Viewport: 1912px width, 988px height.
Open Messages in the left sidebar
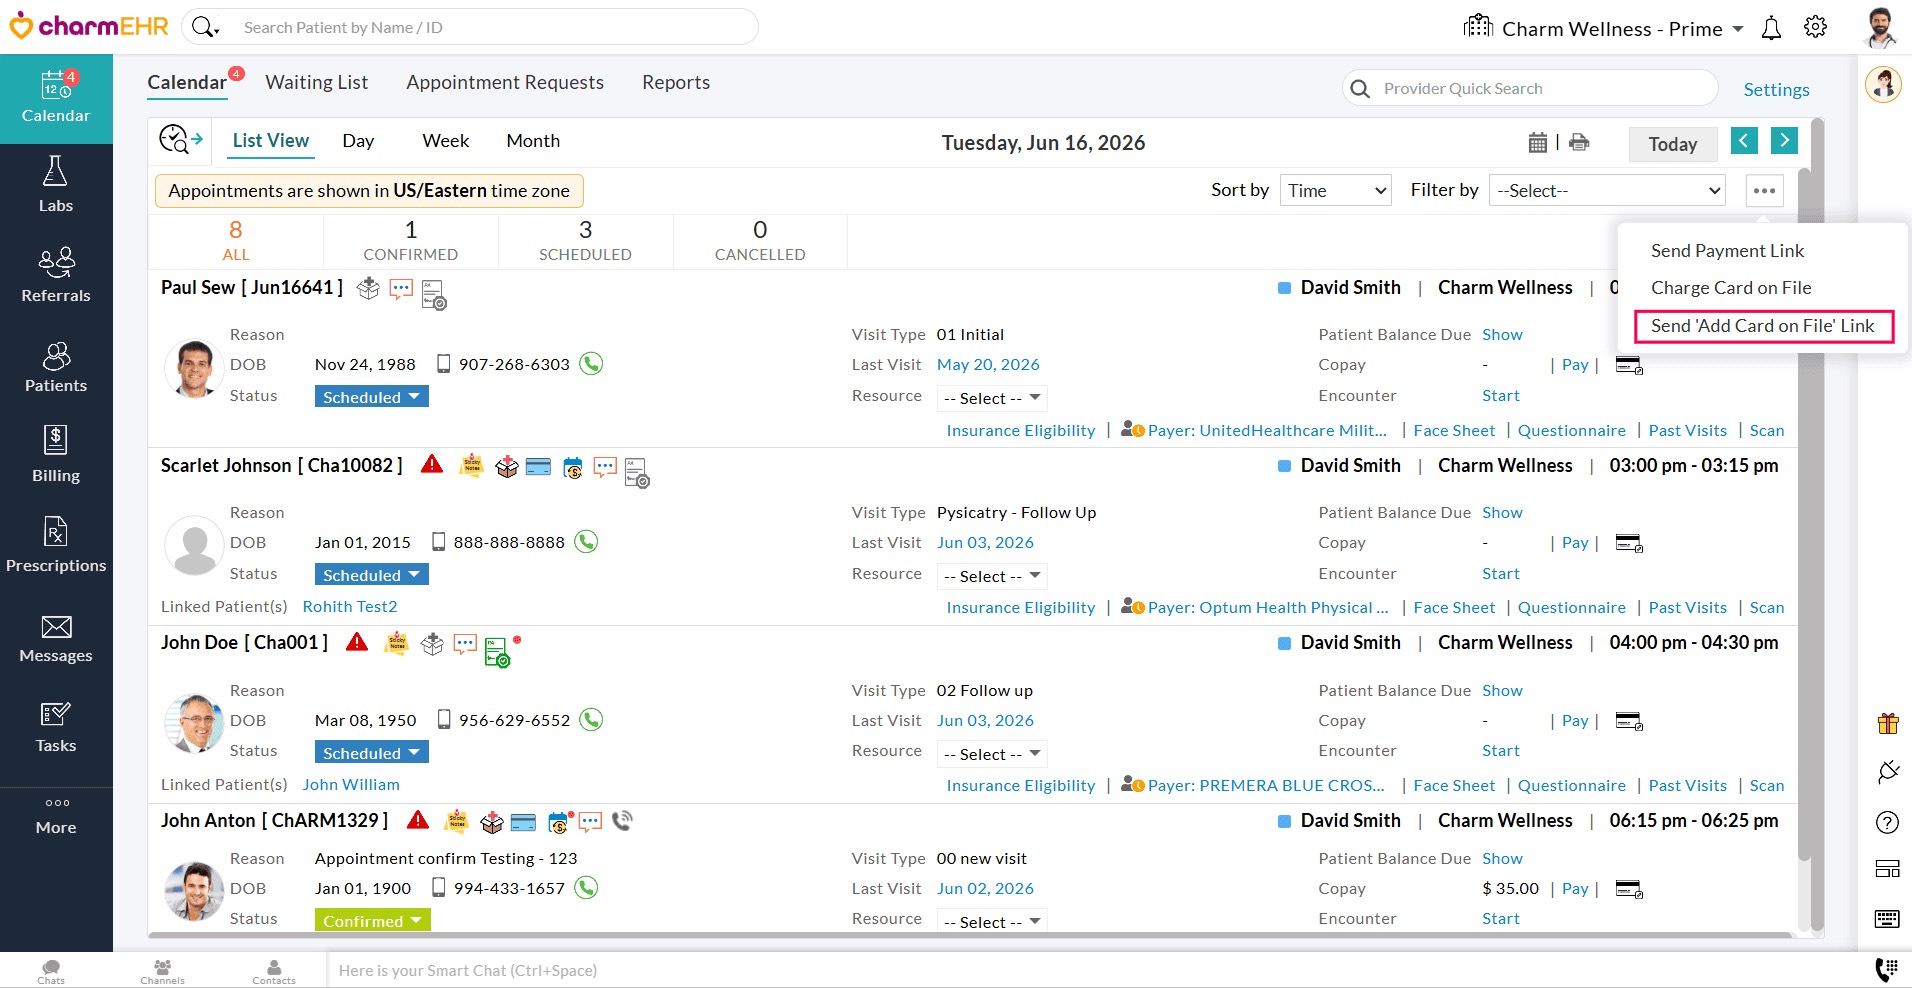(56, 638)
